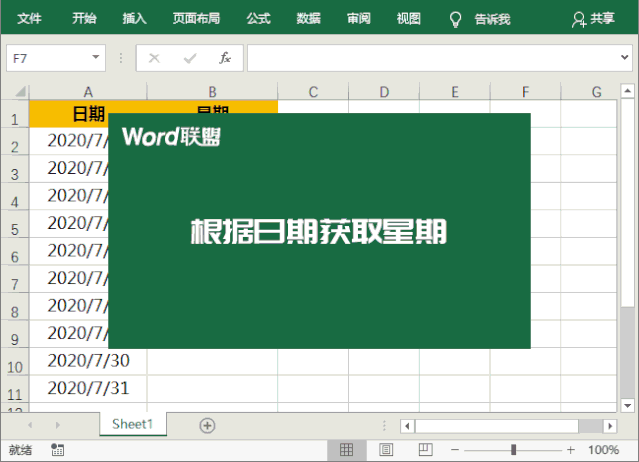Viewport: 639px width, 462px height.
Task: Open the Name Box dropdown
Action: pos(96,58)
